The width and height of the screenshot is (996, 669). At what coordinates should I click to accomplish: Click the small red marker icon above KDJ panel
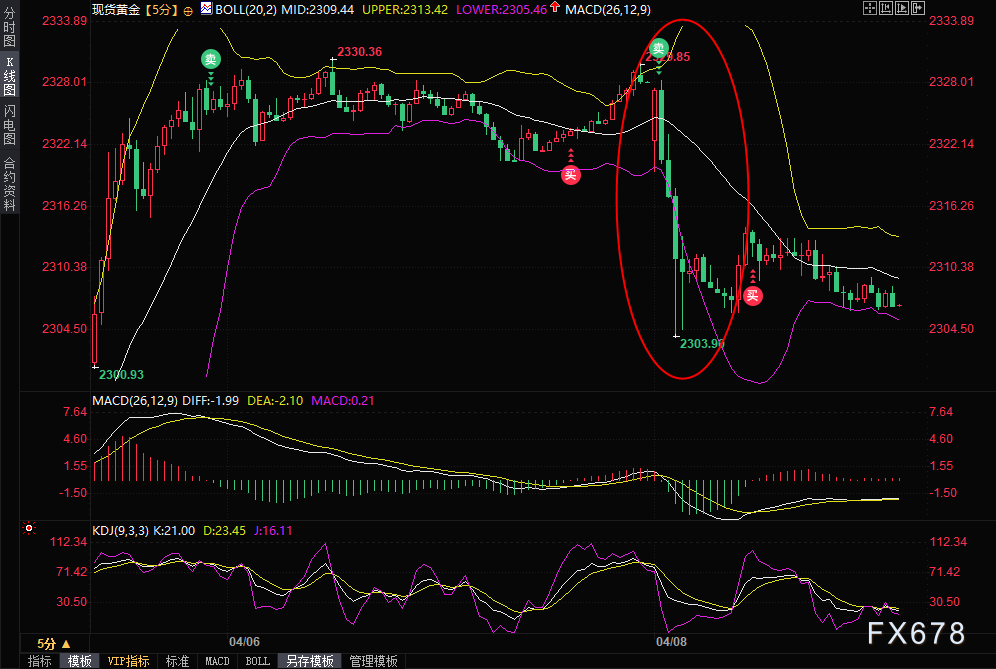29,527
